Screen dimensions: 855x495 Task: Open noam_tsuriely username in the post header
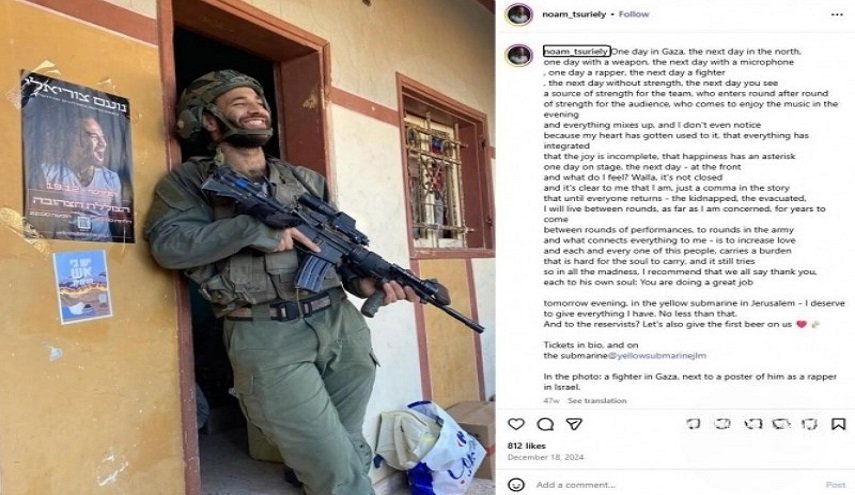pyautogui.click(x=574, y=14)
